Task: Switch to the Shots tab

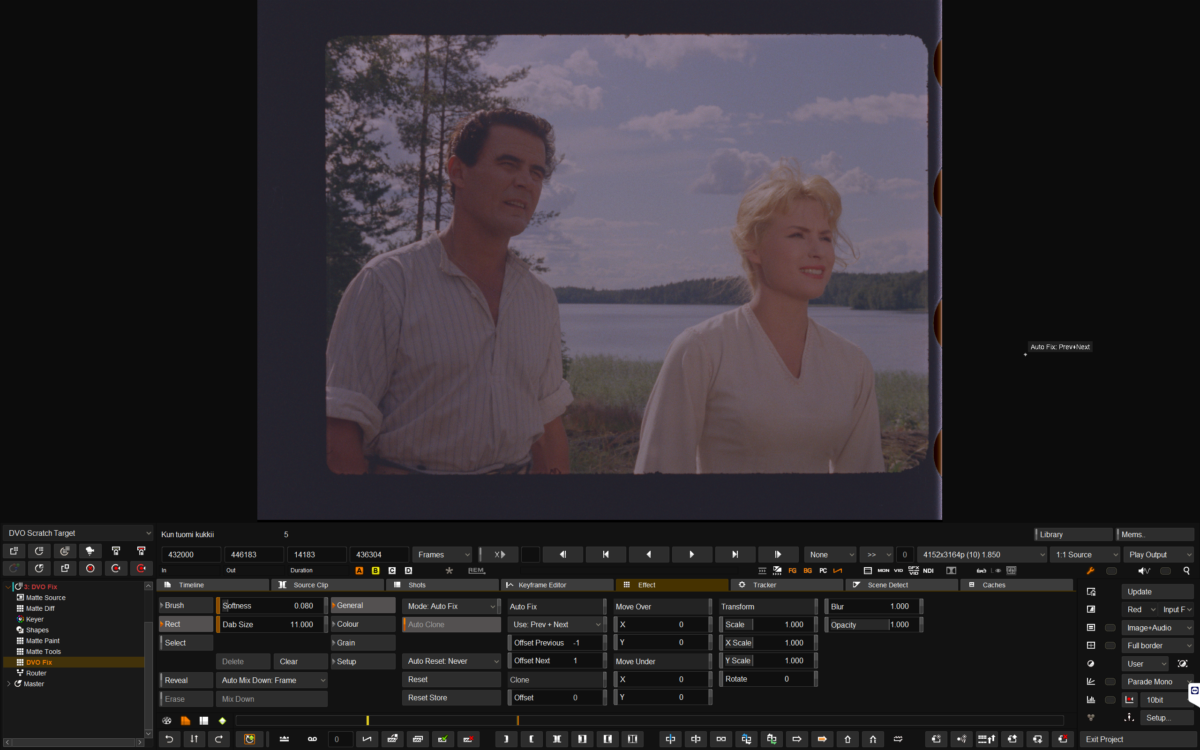Action: tap(442, 585)
